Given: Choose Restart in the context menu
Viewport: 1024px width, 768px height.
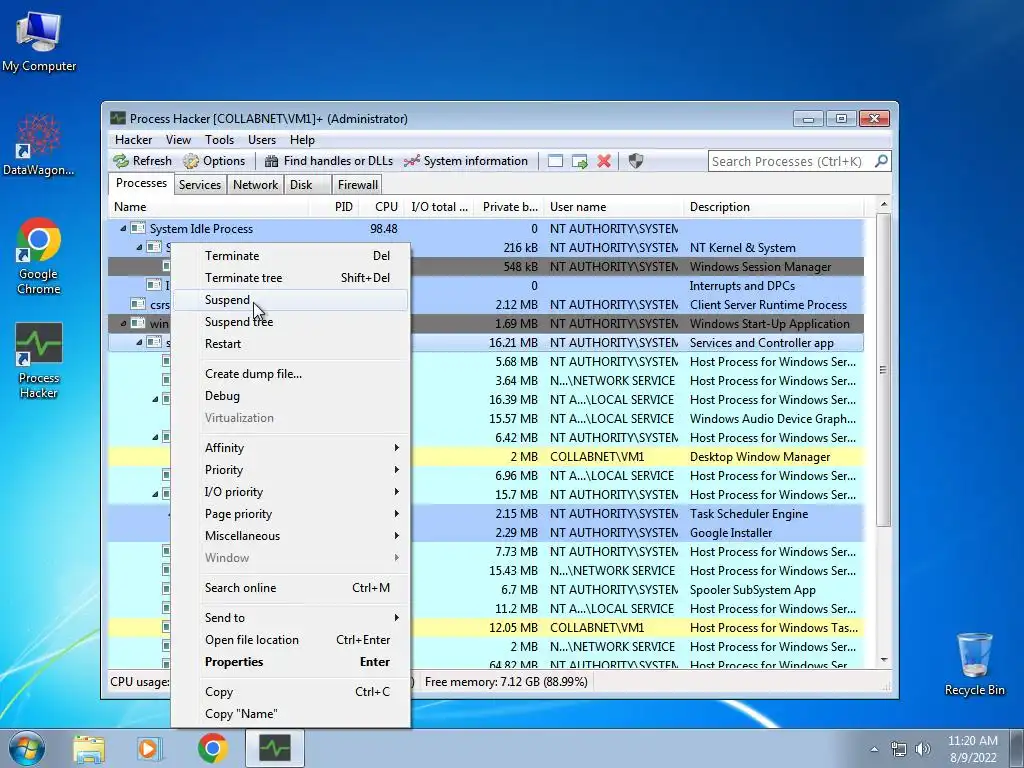Looking at the screenshot, I should pyautogui.click(x=291, y=344).
